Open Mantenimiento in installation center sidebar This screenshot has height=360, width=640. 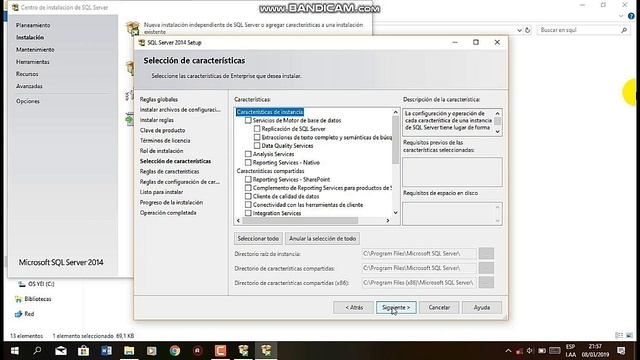click(35, 49)
